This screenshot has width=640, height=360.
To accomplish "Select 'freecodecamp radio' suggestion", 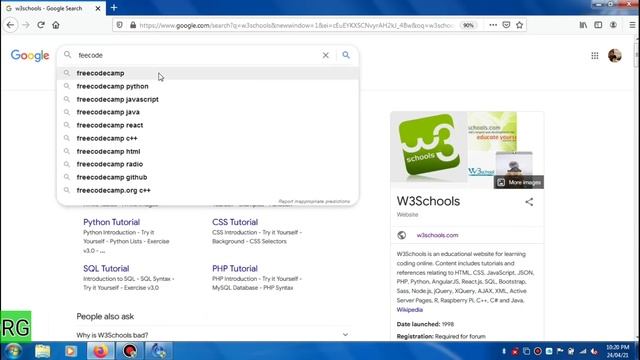I will point(208,164).
